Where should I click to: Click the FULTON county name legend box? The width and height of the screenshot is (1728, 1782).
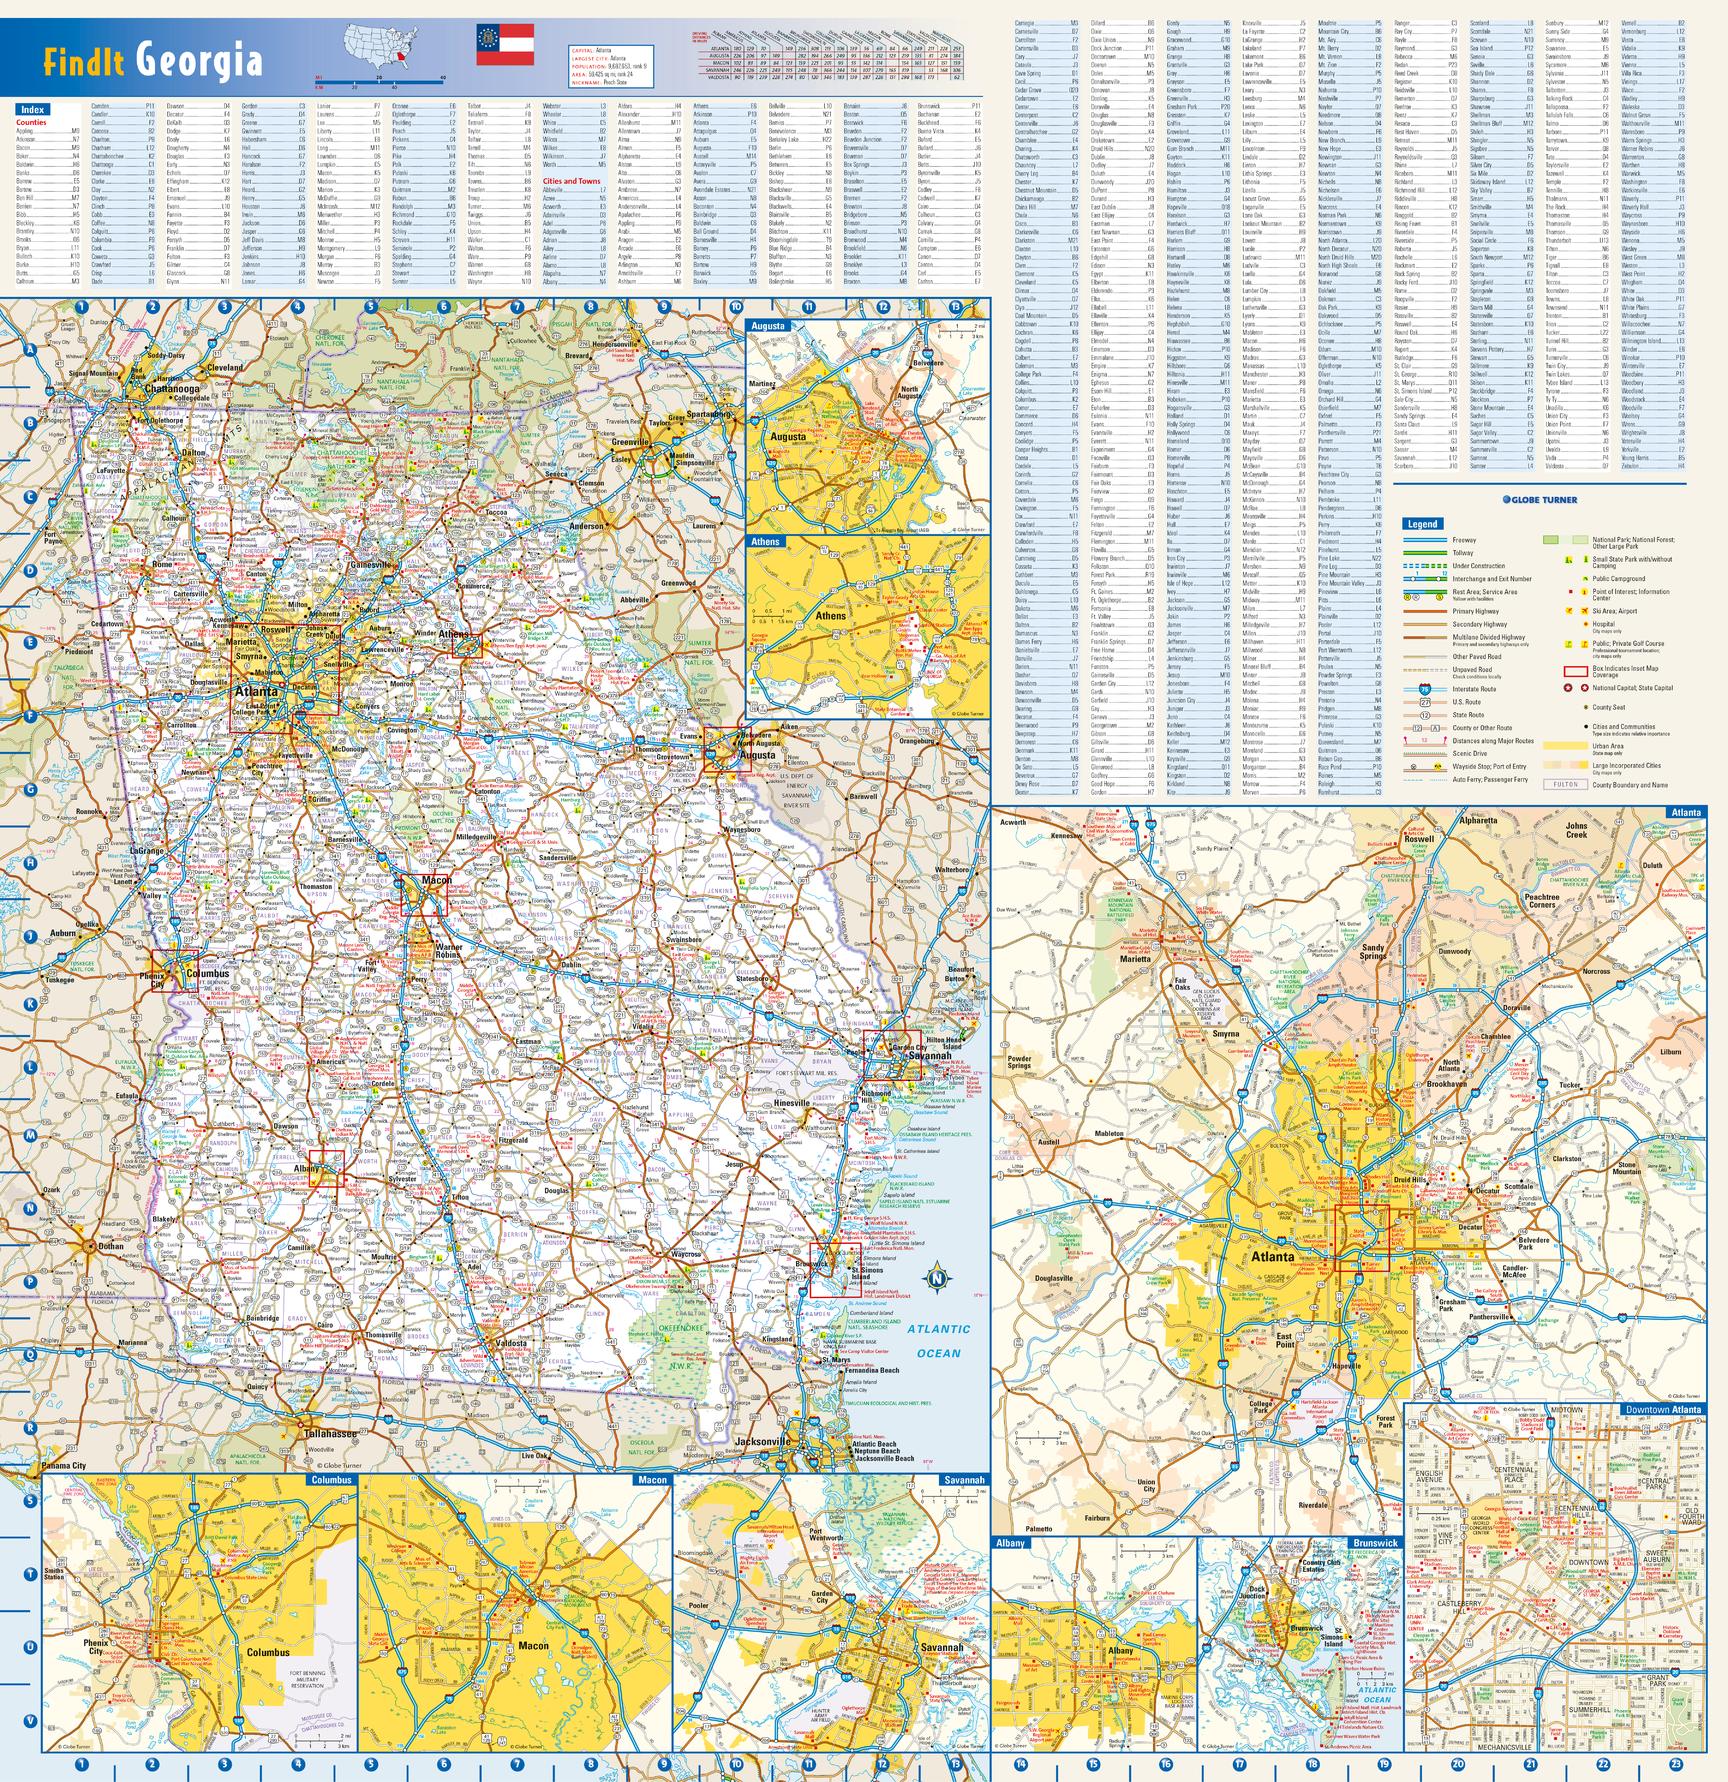1566,784
